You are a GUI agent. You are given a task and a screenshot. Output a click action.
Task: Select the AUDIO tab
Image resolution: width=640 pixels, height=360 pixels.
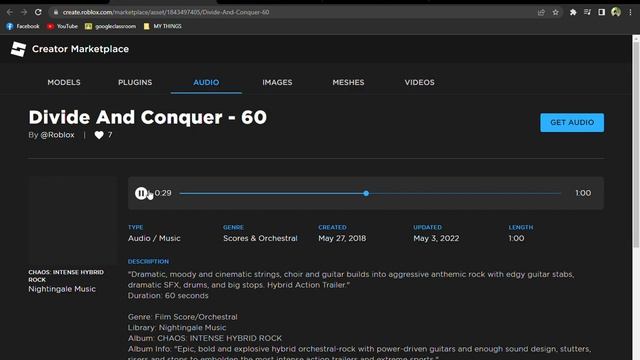click(x=206, y=82)
